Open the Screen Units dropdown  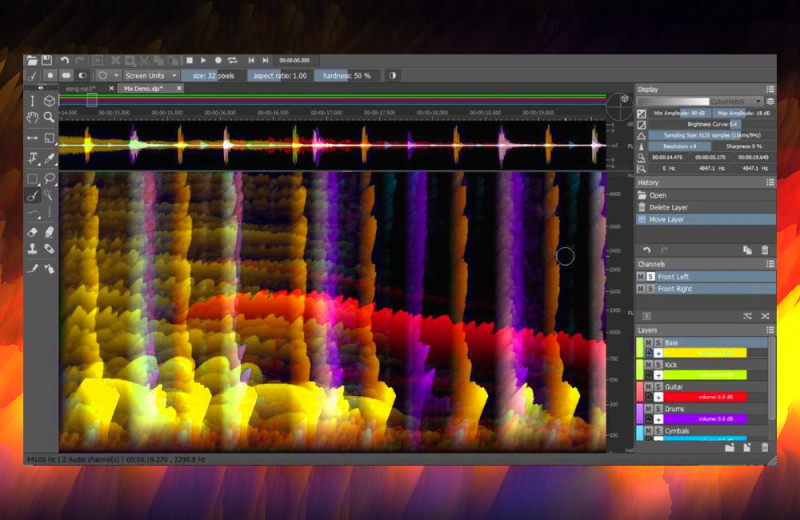click(152, 75)
